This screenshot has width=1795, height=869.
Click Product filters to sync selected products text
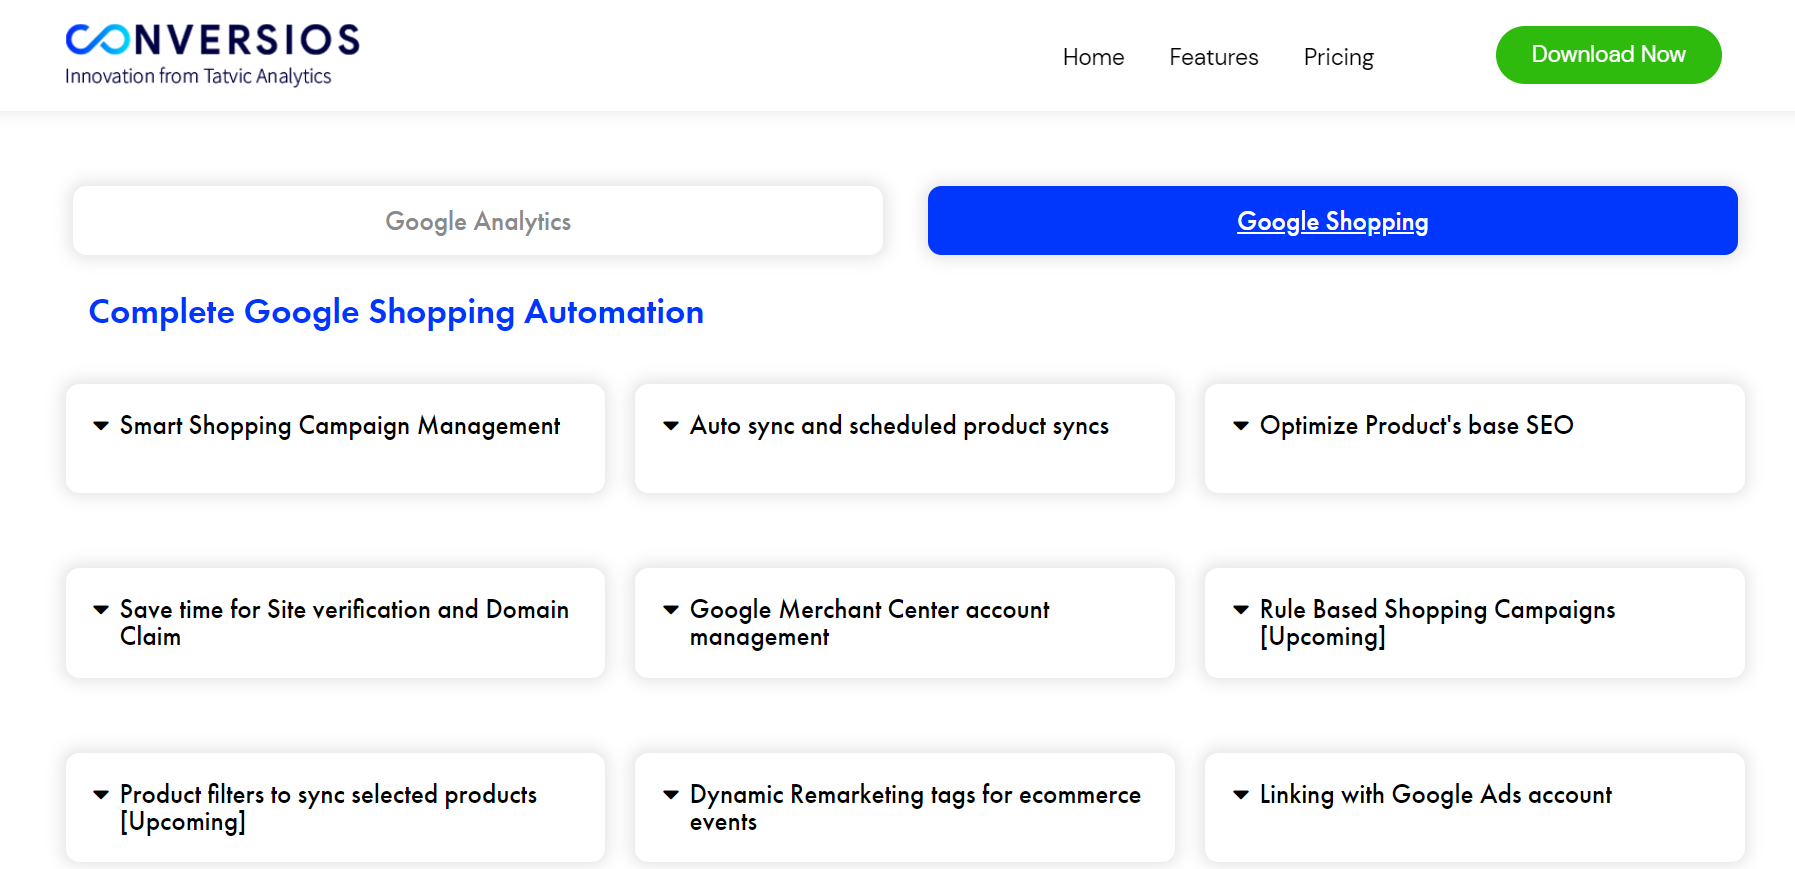click(328, 808)
